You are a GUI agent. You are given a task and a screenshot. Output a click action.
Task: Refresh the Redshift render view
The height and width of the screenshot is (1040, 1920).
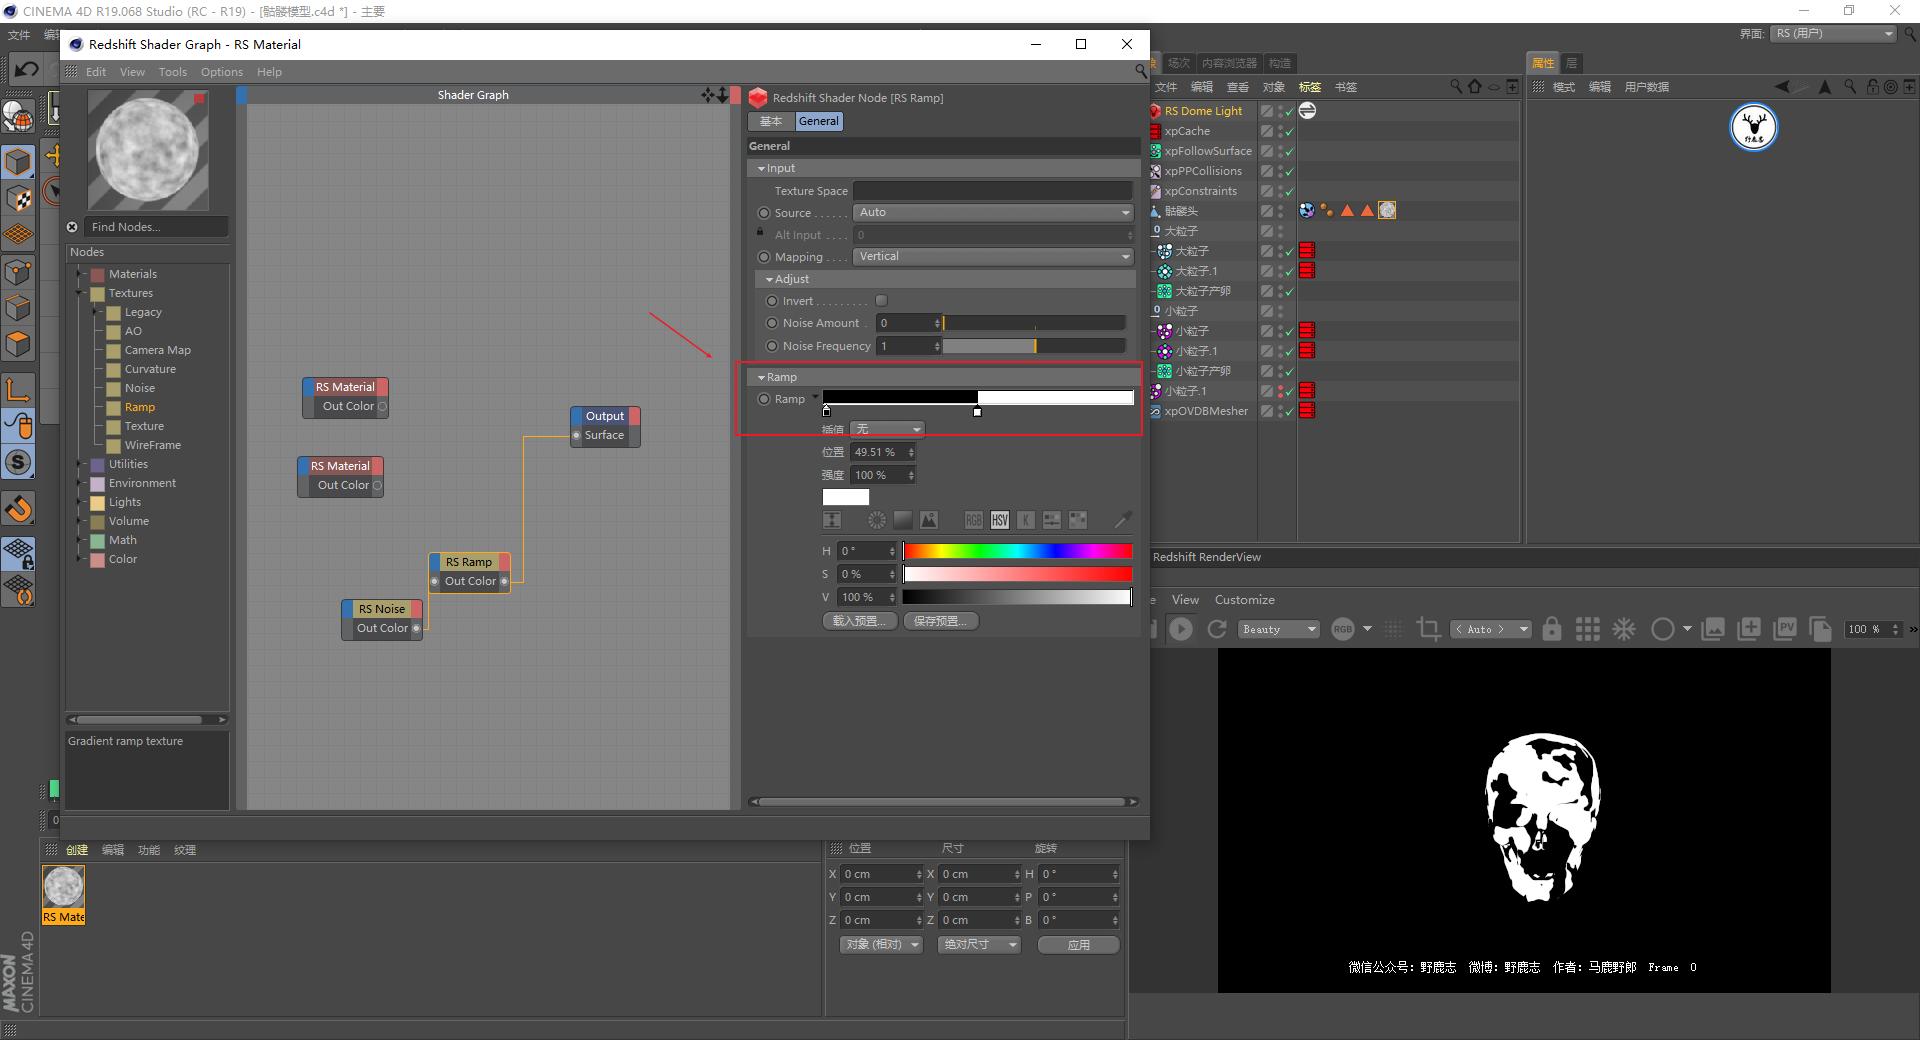point(1217,629)
